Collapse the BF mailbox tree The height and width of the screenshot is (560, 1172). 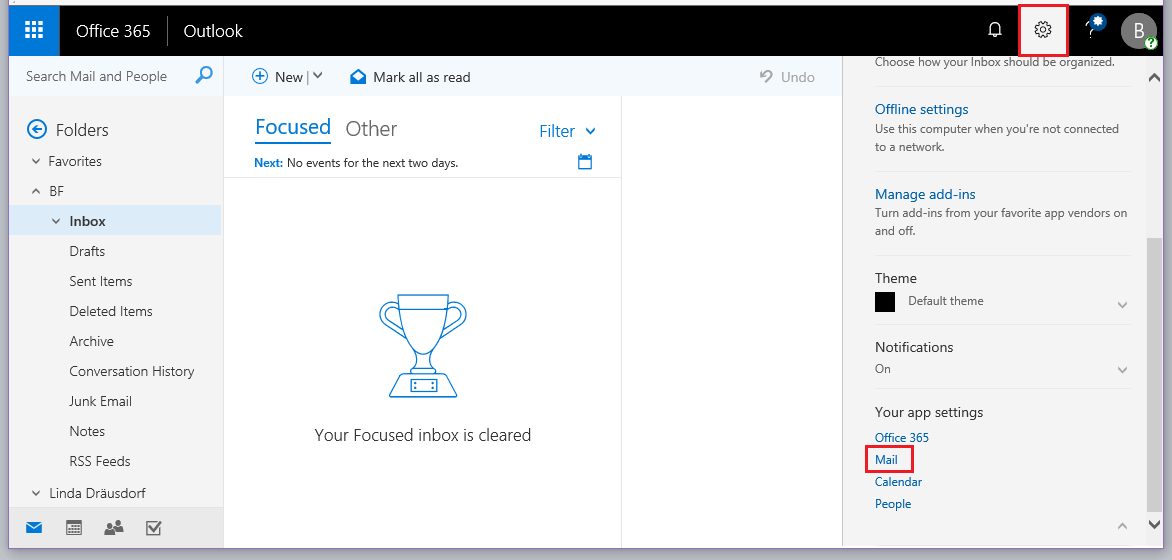[37, 191]
